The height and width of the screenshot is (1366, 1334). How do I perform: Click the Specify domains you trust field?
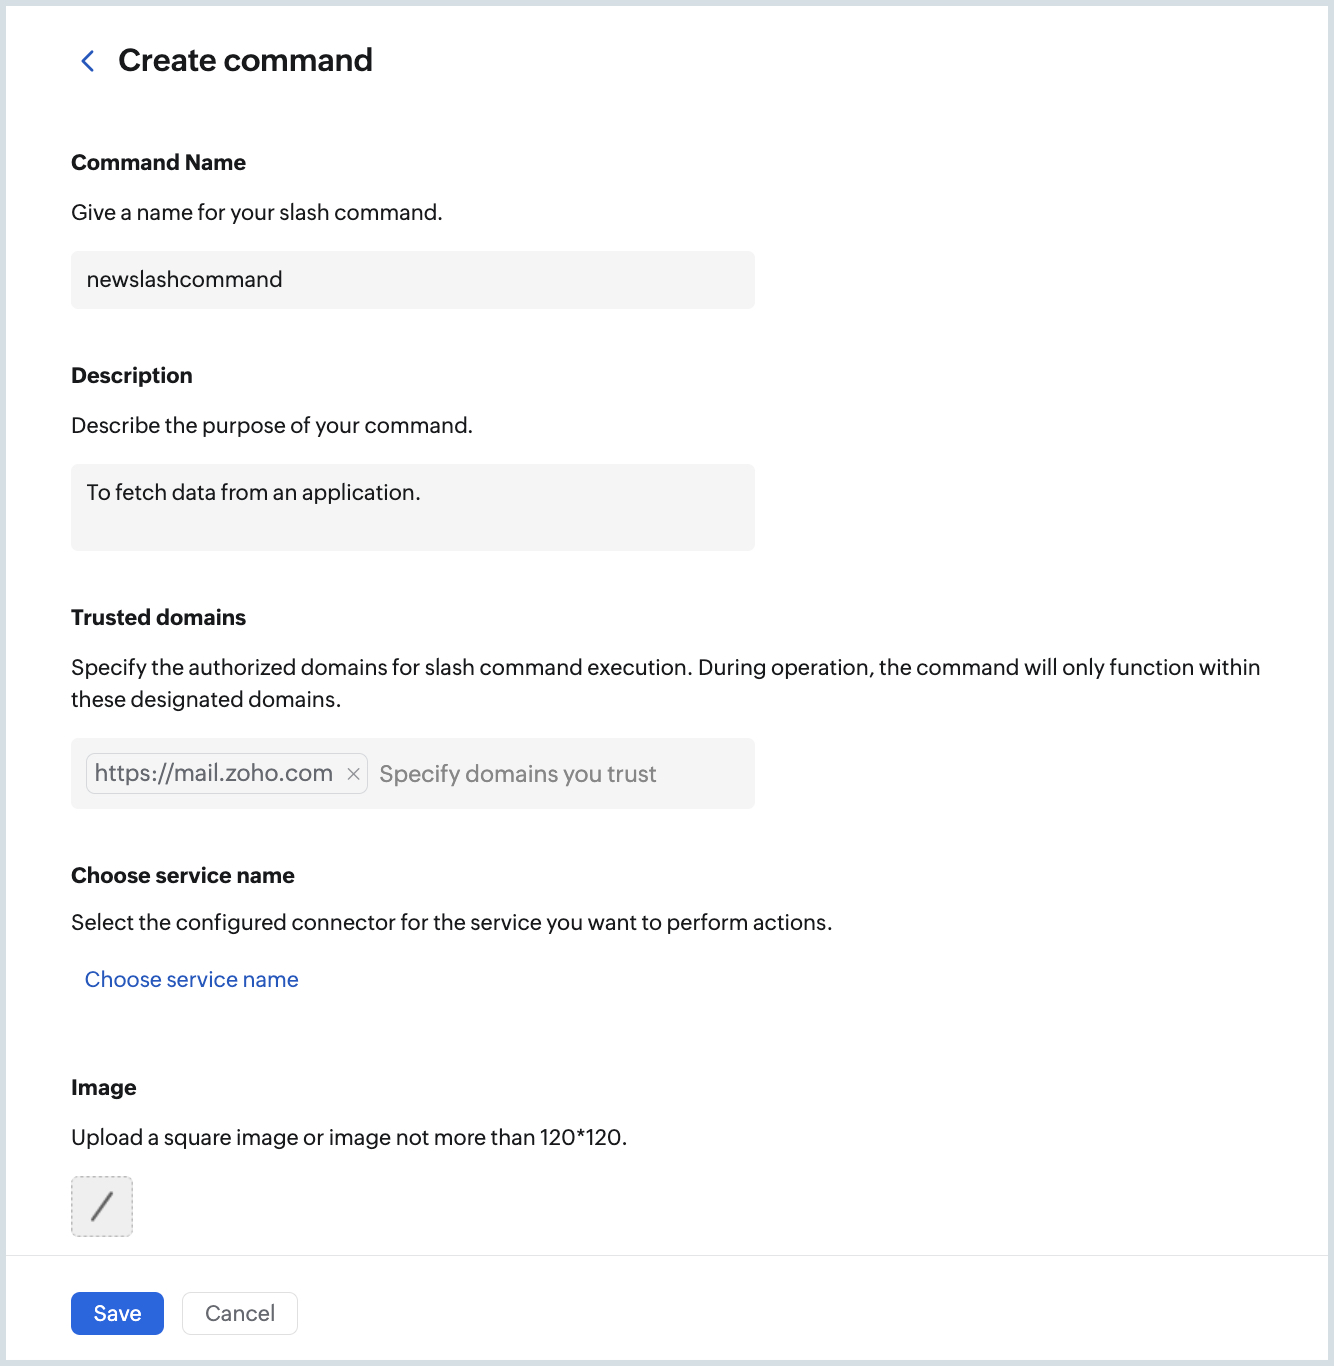tap(517, 773)
